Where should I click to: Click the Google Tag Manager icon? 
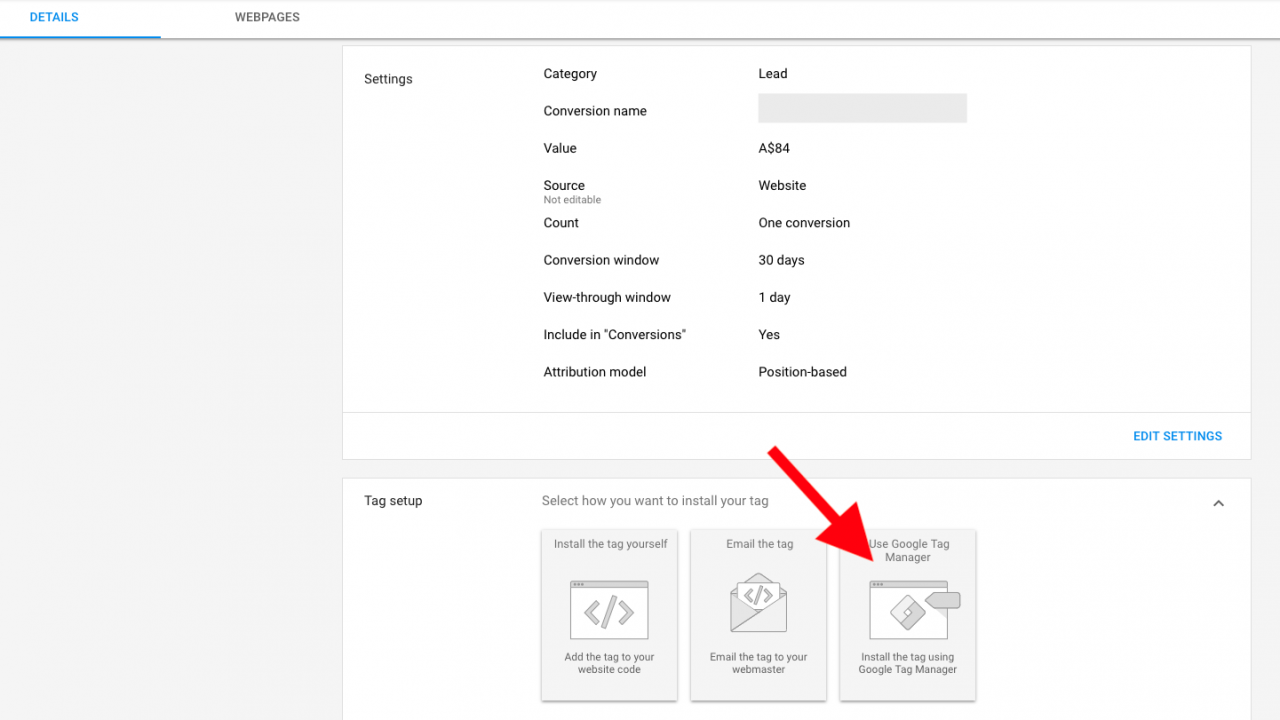click(x=914, y=610)
